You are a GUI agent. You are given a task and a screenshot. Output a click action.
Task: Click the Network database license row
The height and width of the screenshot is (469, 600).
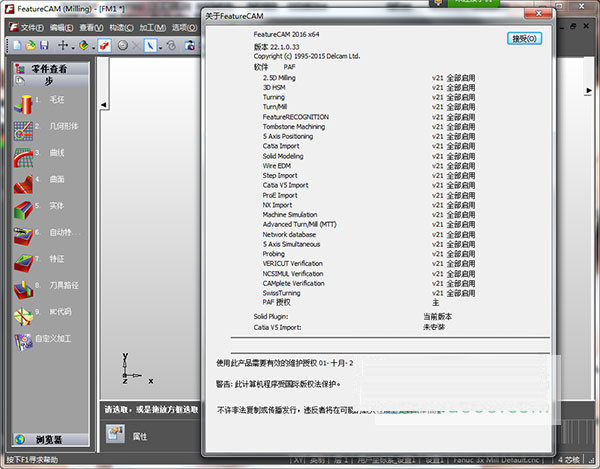pos(369,234)
